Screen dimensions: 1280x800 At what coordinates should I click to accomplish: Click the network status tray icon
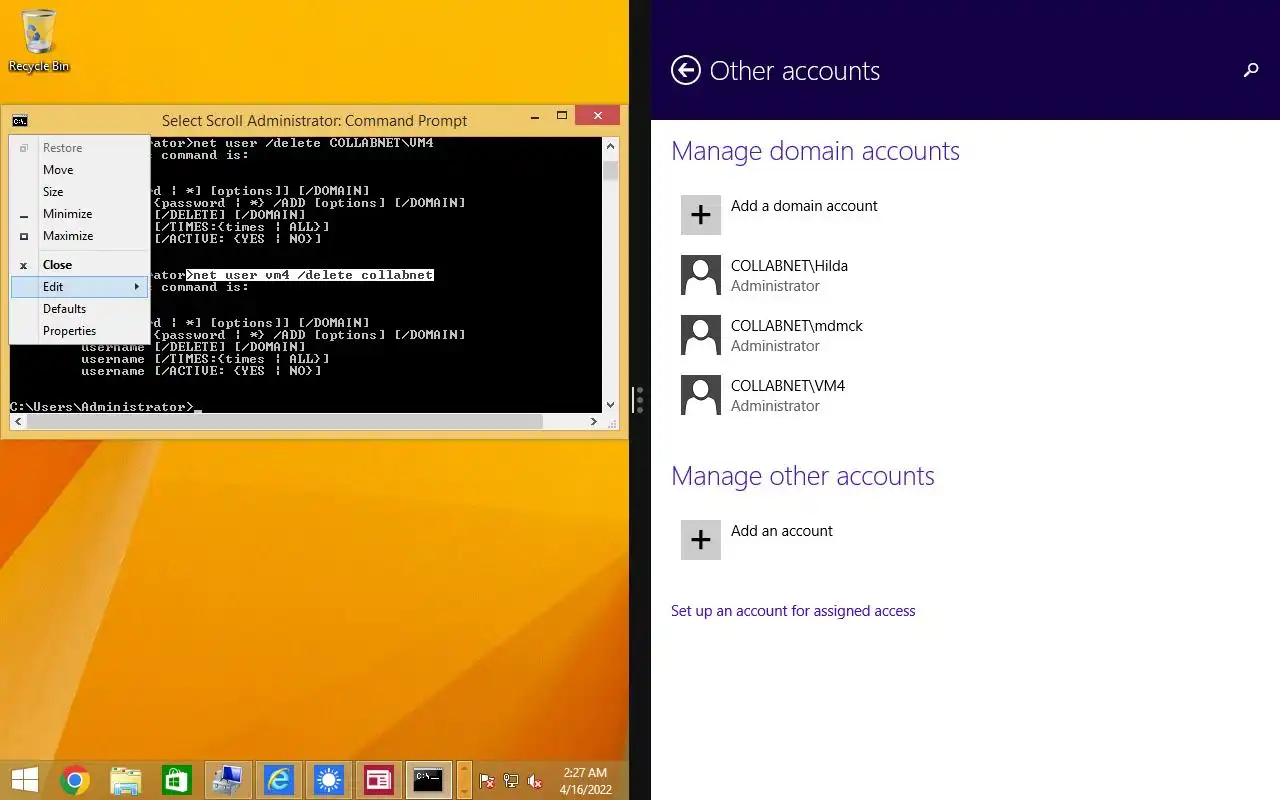(511, 781)
